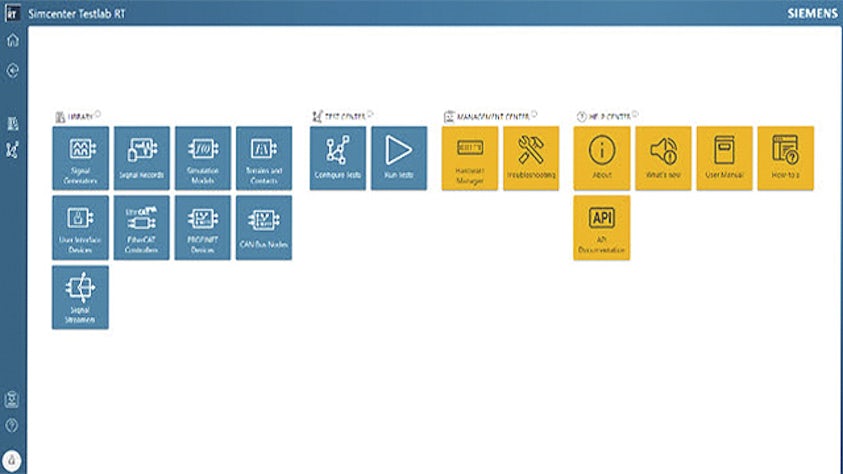Click the help question mark in sidebar
Screen dimensions: 843x474
tap(13, 425)
